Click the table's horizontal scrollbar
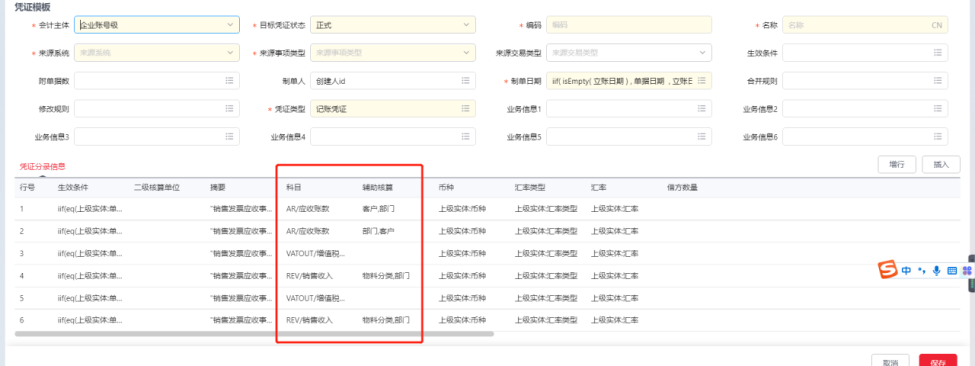The image size is (975, 366). pos(254,334)
